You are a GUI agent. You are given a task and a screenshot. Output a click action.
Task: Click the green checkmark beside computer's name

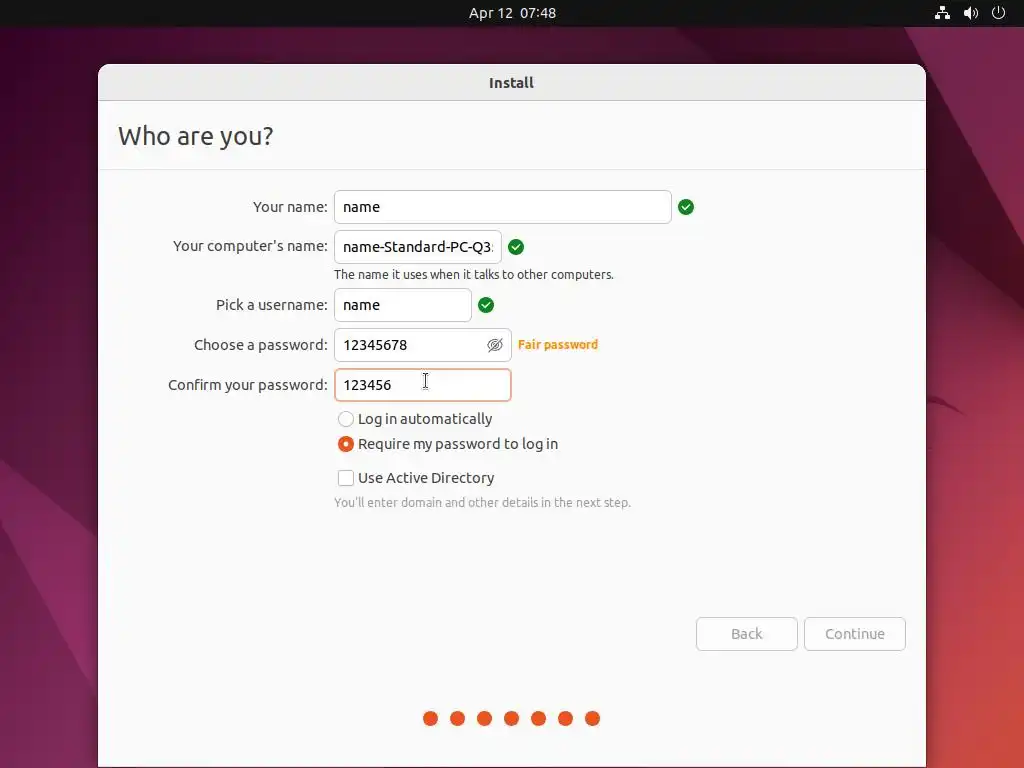[x=516, y=247]
